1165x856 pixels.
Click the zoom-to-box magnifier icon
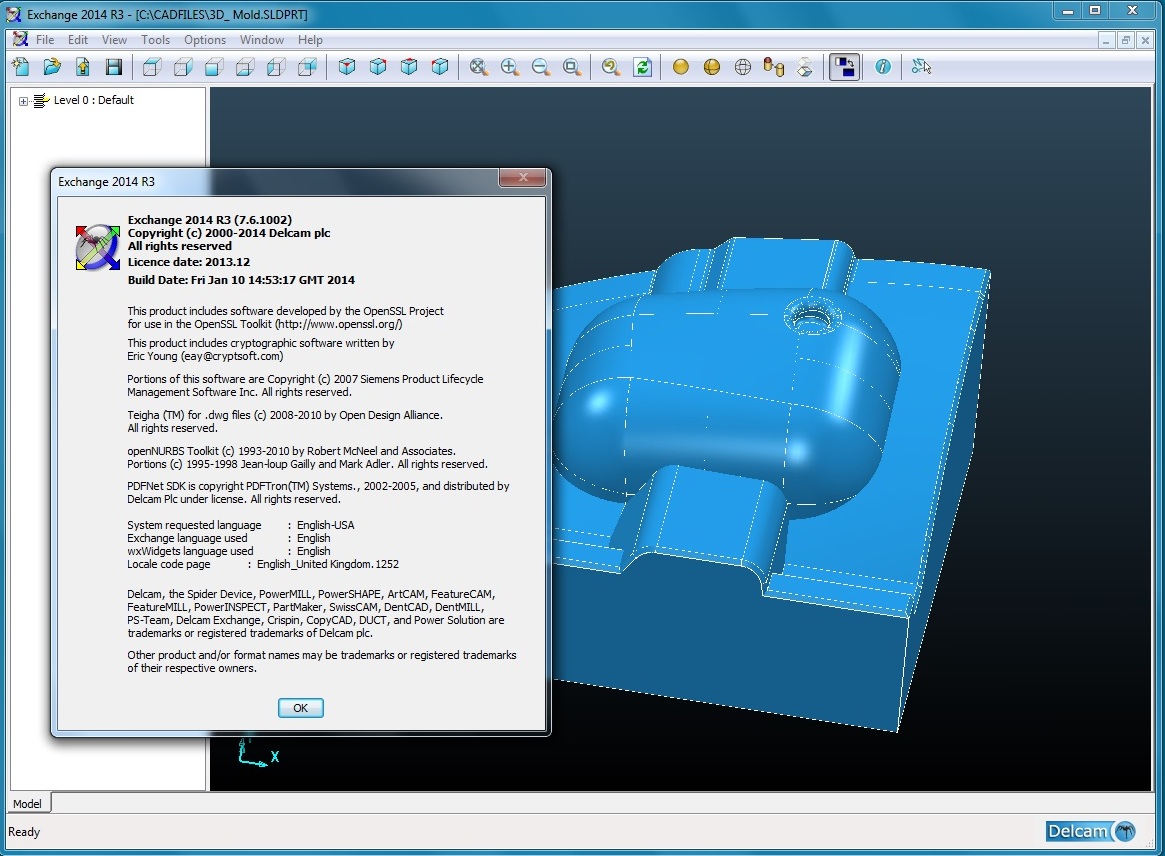coord(571,67)
